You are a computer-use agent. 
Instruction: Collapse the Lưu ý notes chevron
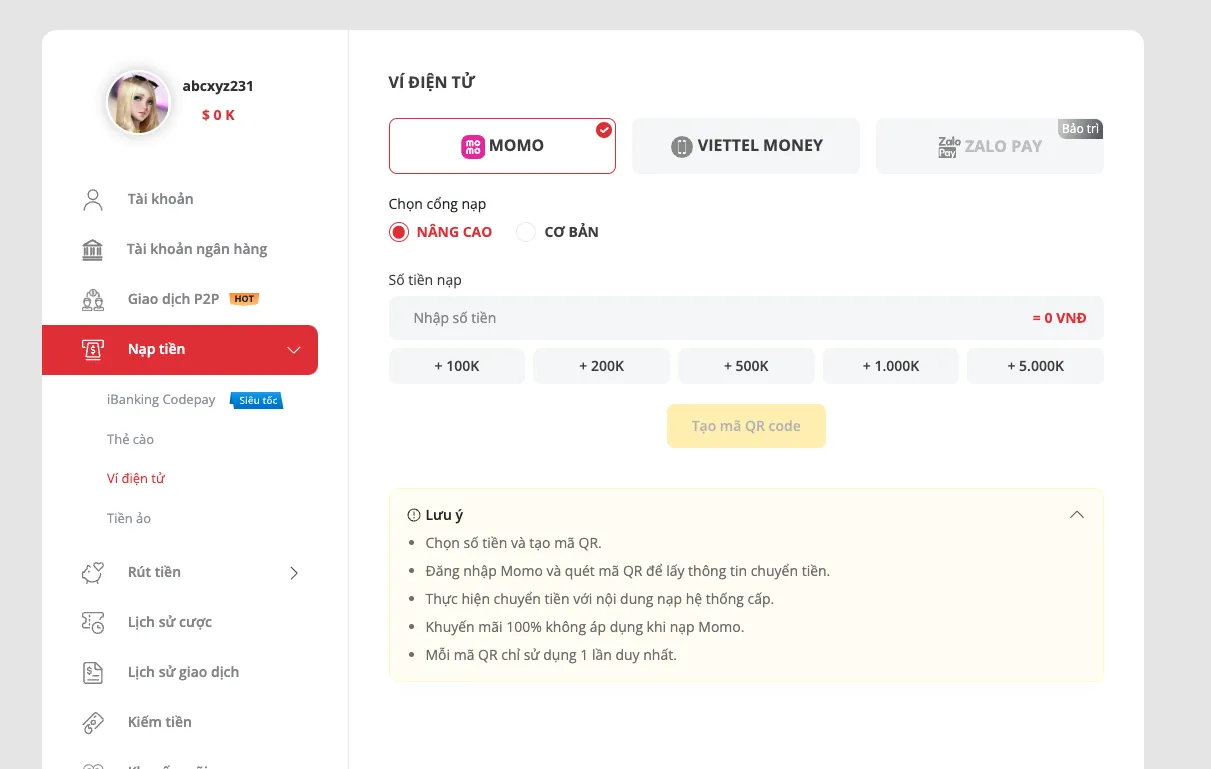(x=1077, y=515)
